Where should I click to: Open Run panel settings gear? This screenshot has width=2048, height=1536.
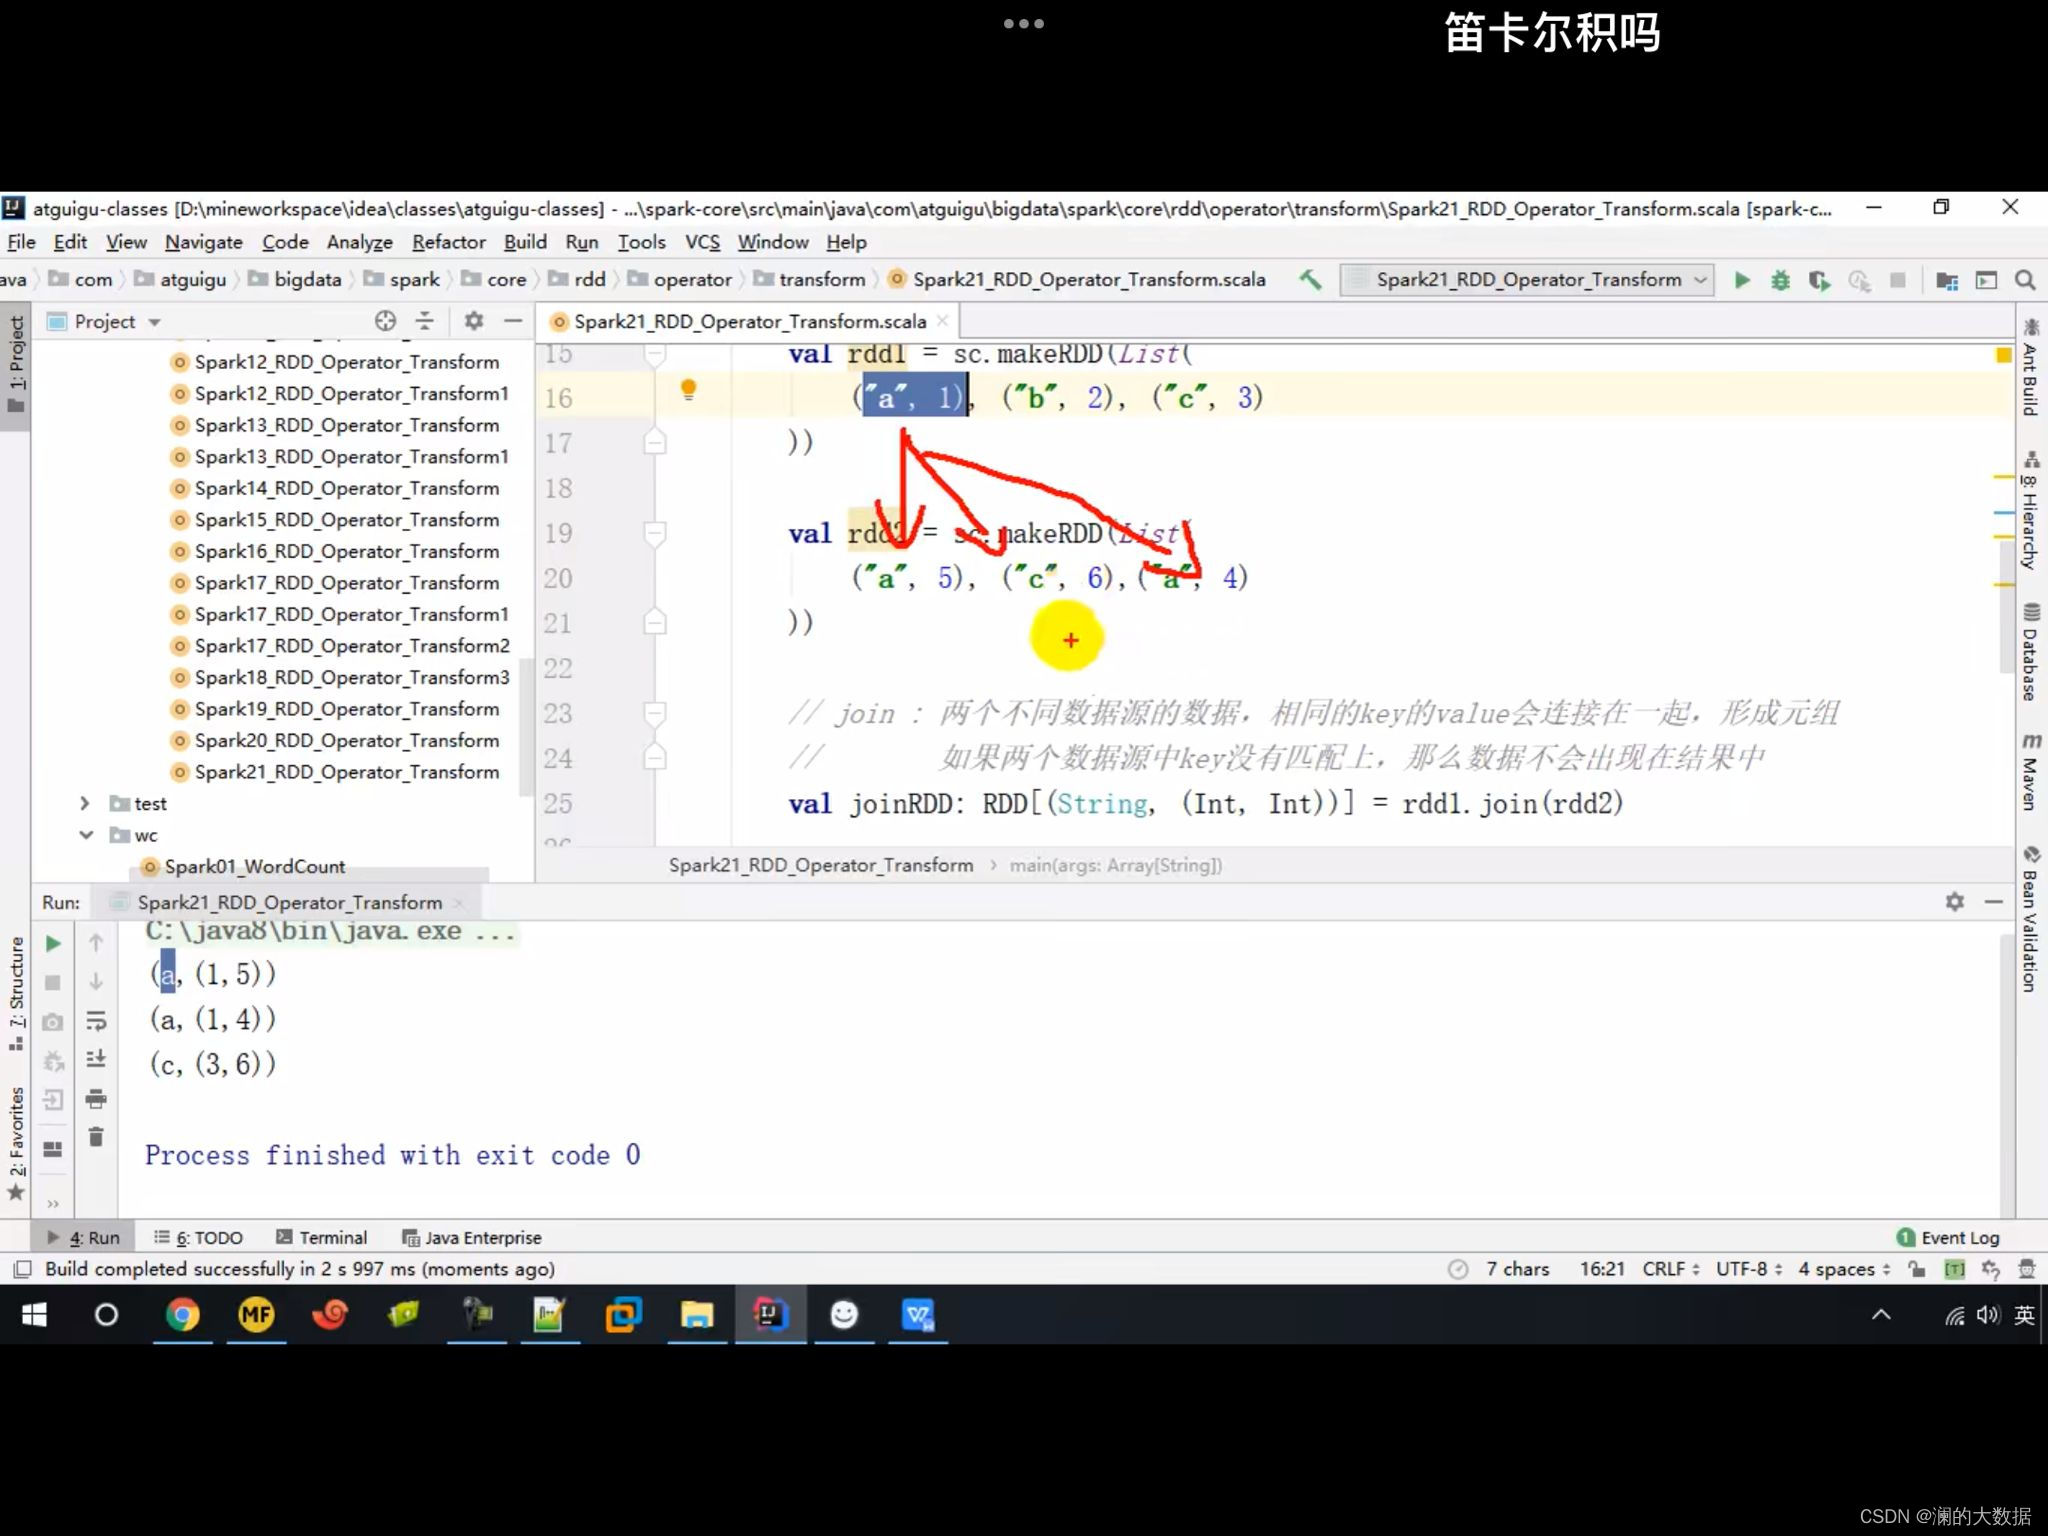click(1955, 902)
